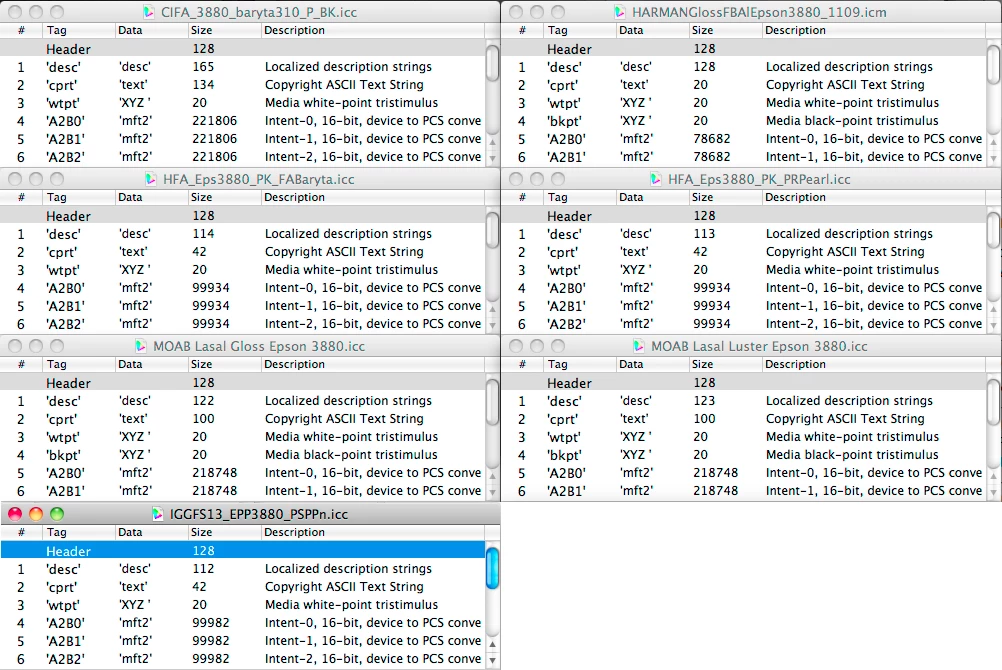Sort CIFA window by Tag column
The height and width of the screenshot is (670, 1002).
tap(79, 30)
